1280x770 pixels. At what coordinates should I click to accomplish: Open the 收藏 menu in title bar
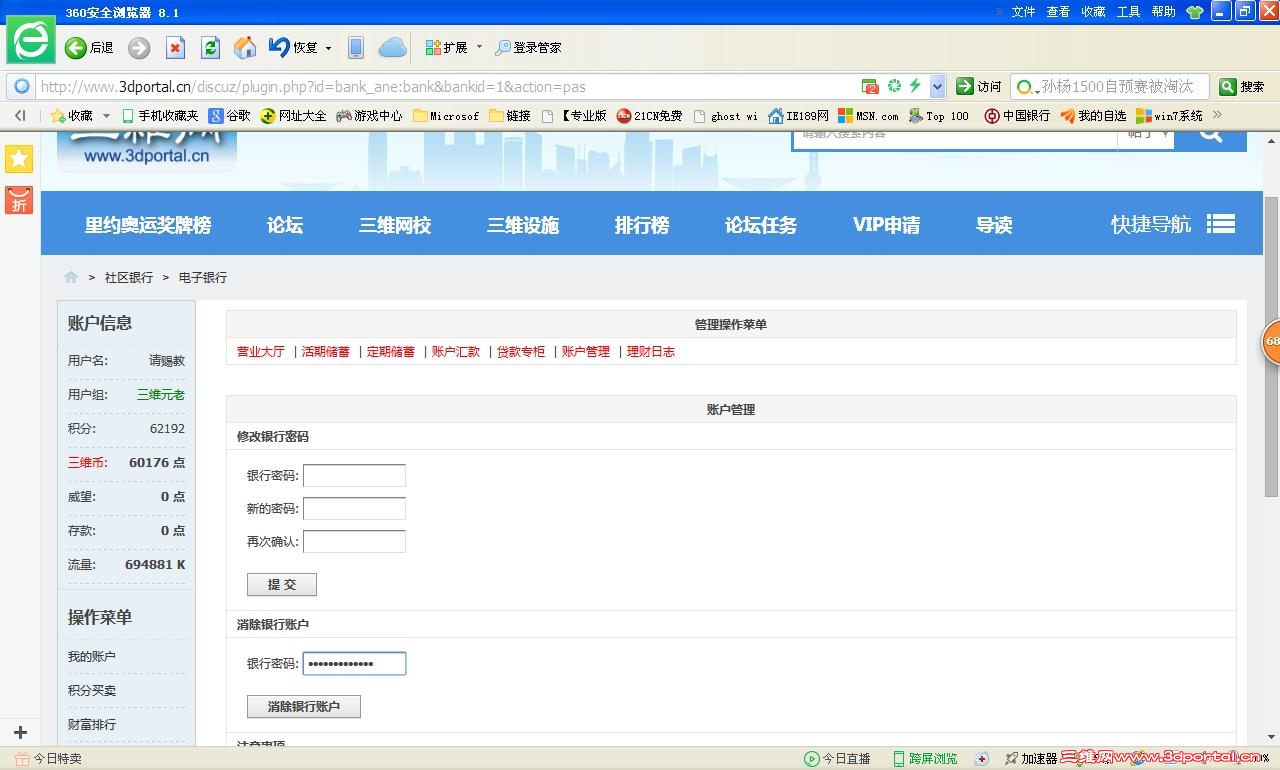[x=1093, y=12]
